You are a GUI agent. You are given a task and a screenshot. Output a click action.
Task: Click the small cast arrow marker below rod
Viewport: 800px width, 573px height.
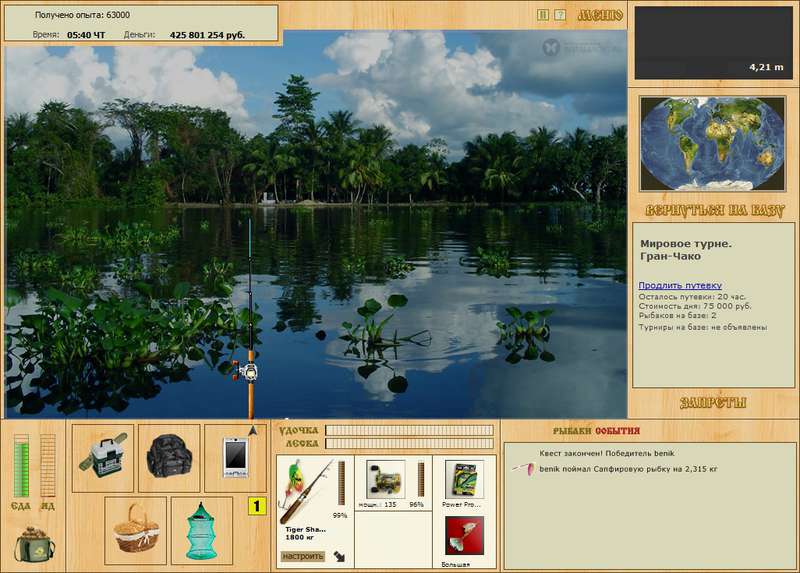pyautogui.click(x=253, y=431)
